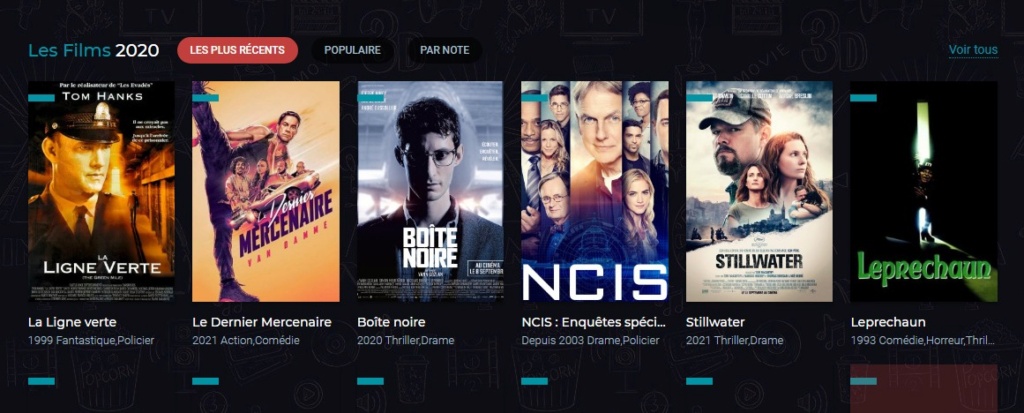Open the Leprechaun movie poster
The width and height of the screenshot is (1024, 413).
(924, 191)
